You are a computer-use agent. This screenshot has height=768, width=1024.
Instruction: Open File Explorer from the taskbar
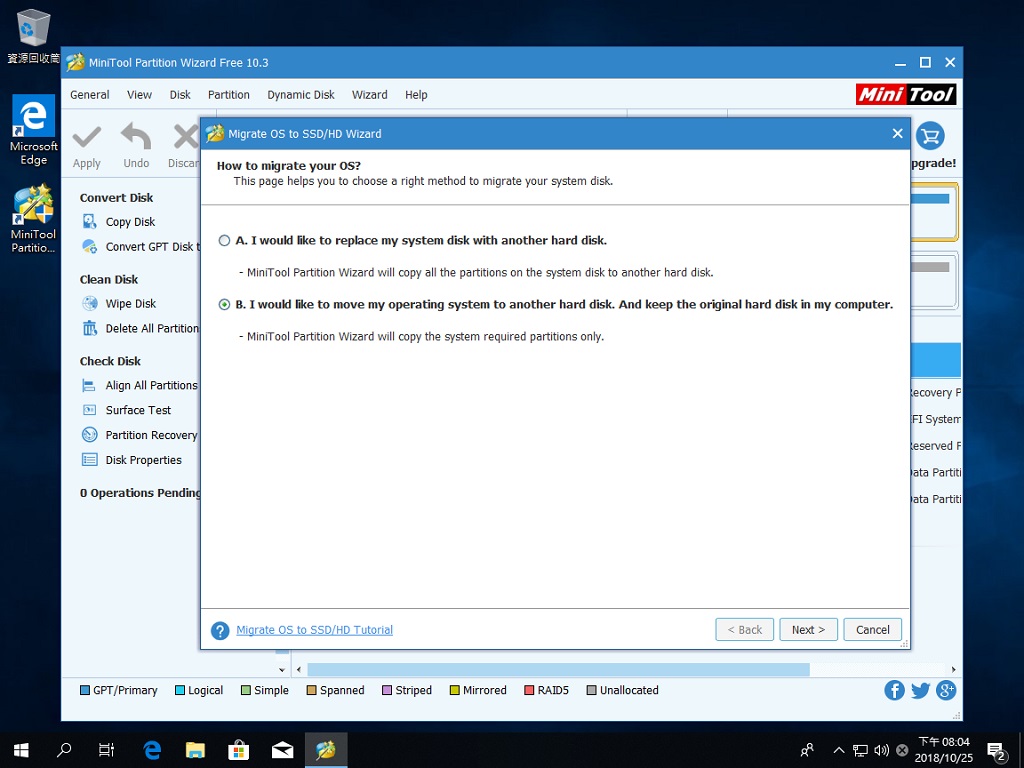pos(195,750)
